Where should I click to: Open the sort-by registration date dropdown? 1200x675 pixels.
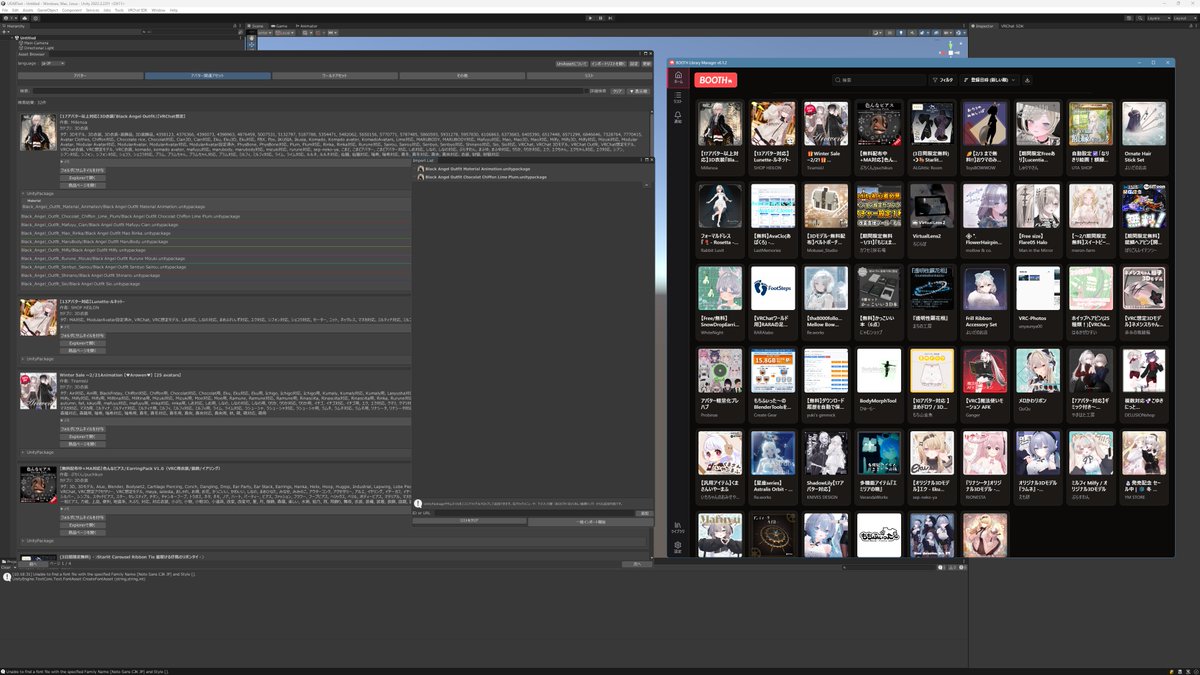click(990, 80)
